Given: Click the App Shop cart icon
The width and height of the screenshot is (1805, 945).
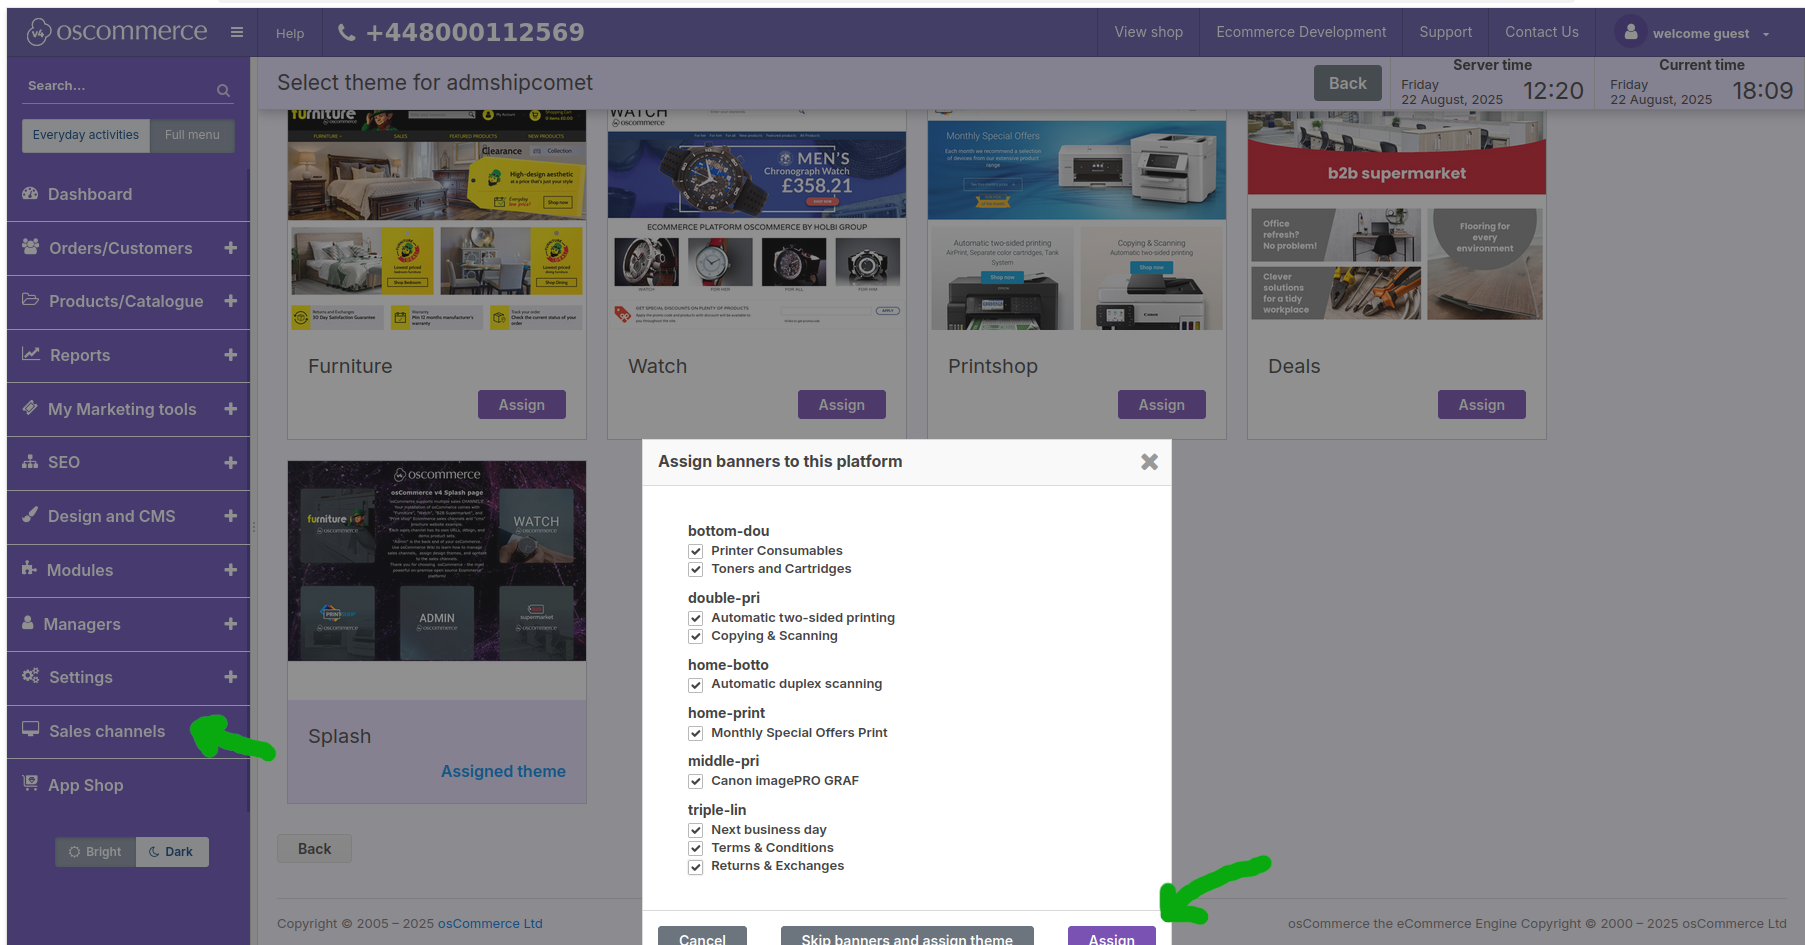Looking at the screenshot, I should [30, 784].
